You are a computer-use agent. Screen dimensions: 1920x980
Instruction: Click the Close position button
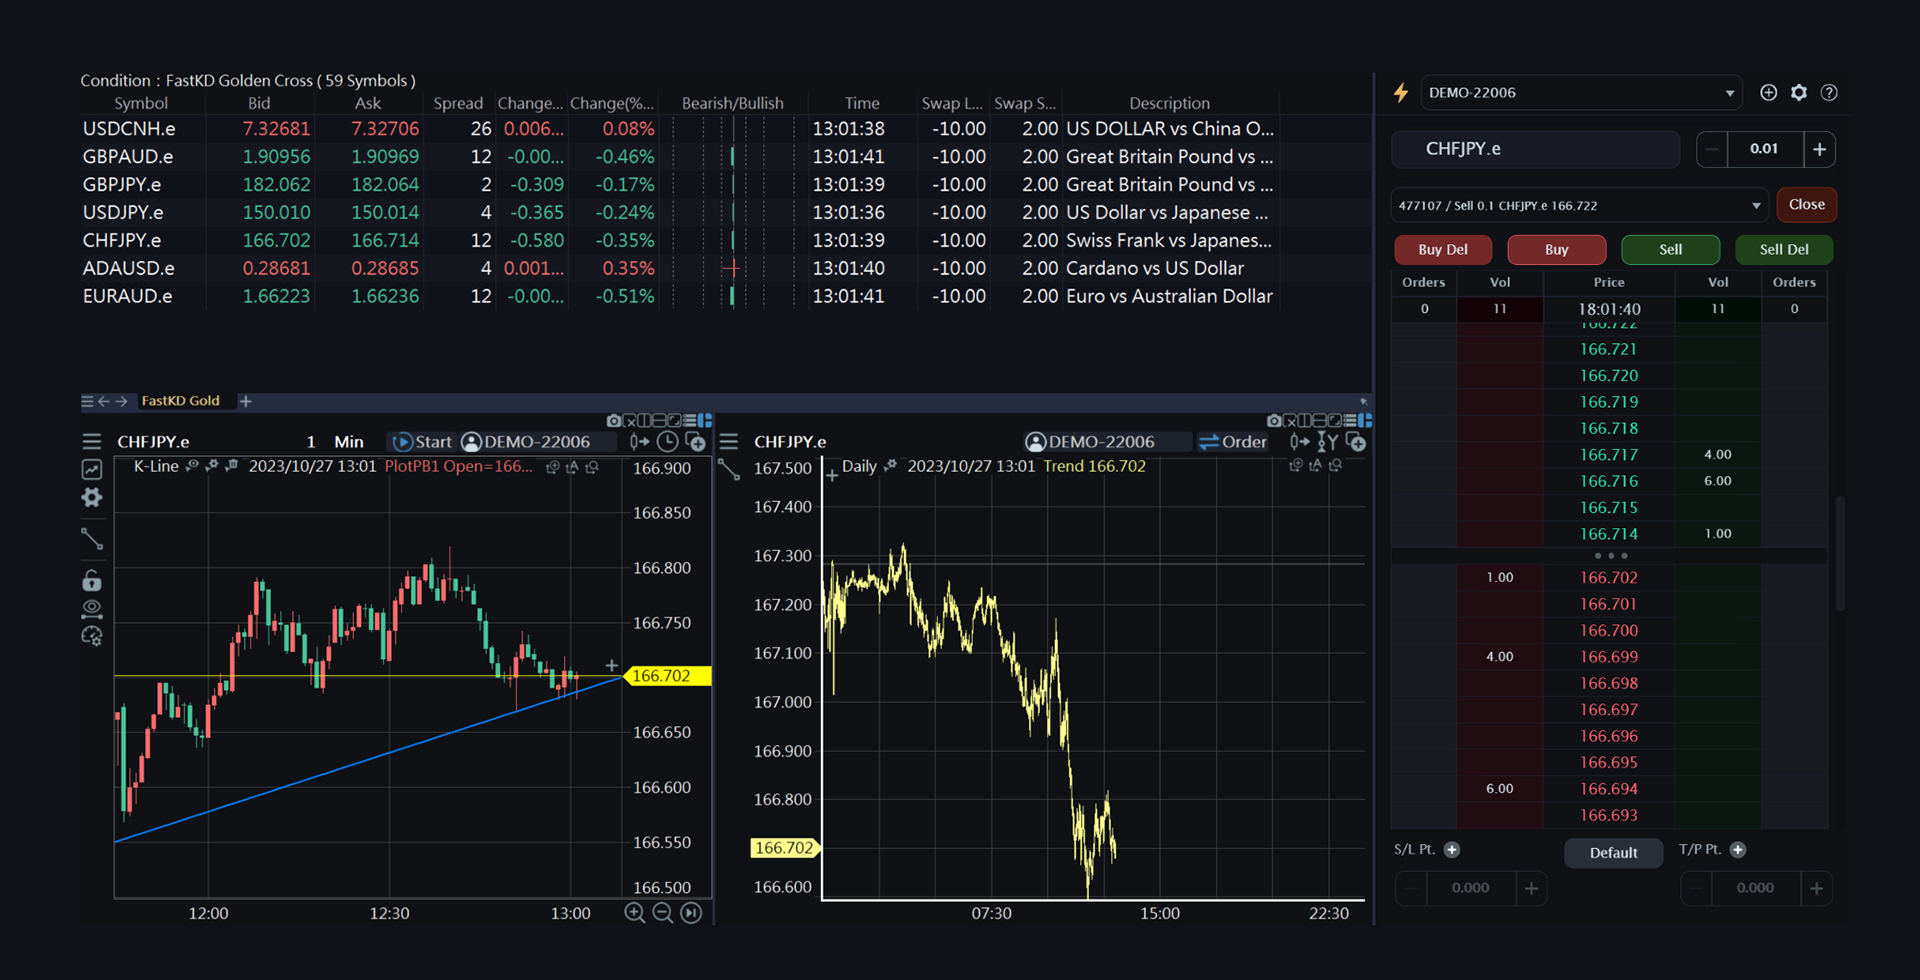1806,204
